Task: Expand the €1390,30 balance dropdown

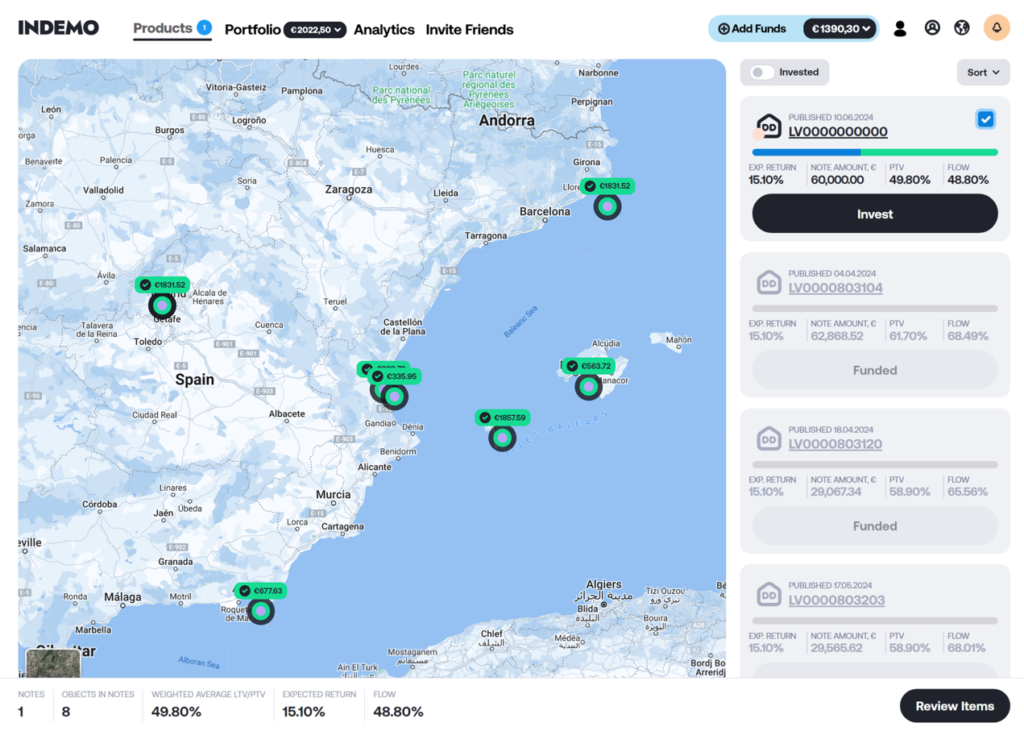Action: pos(840,29)
